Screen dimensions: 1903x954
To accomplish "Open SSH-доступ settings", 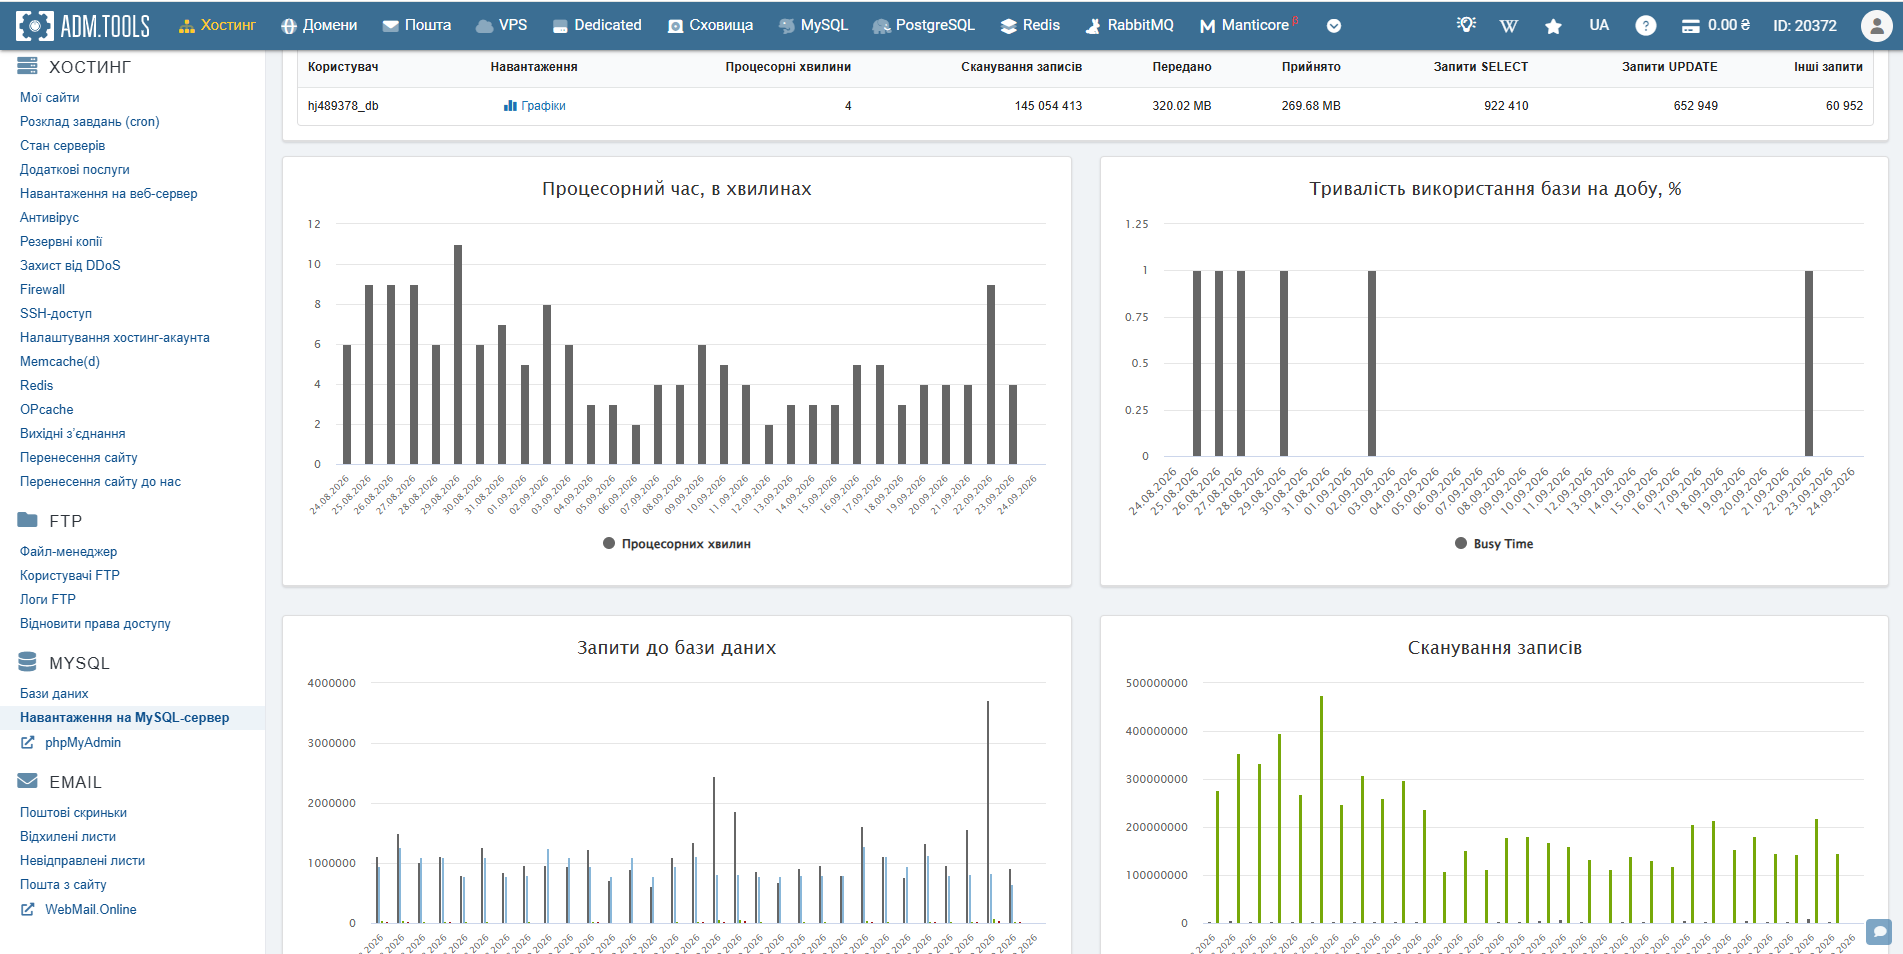I will tap(56, 313).
